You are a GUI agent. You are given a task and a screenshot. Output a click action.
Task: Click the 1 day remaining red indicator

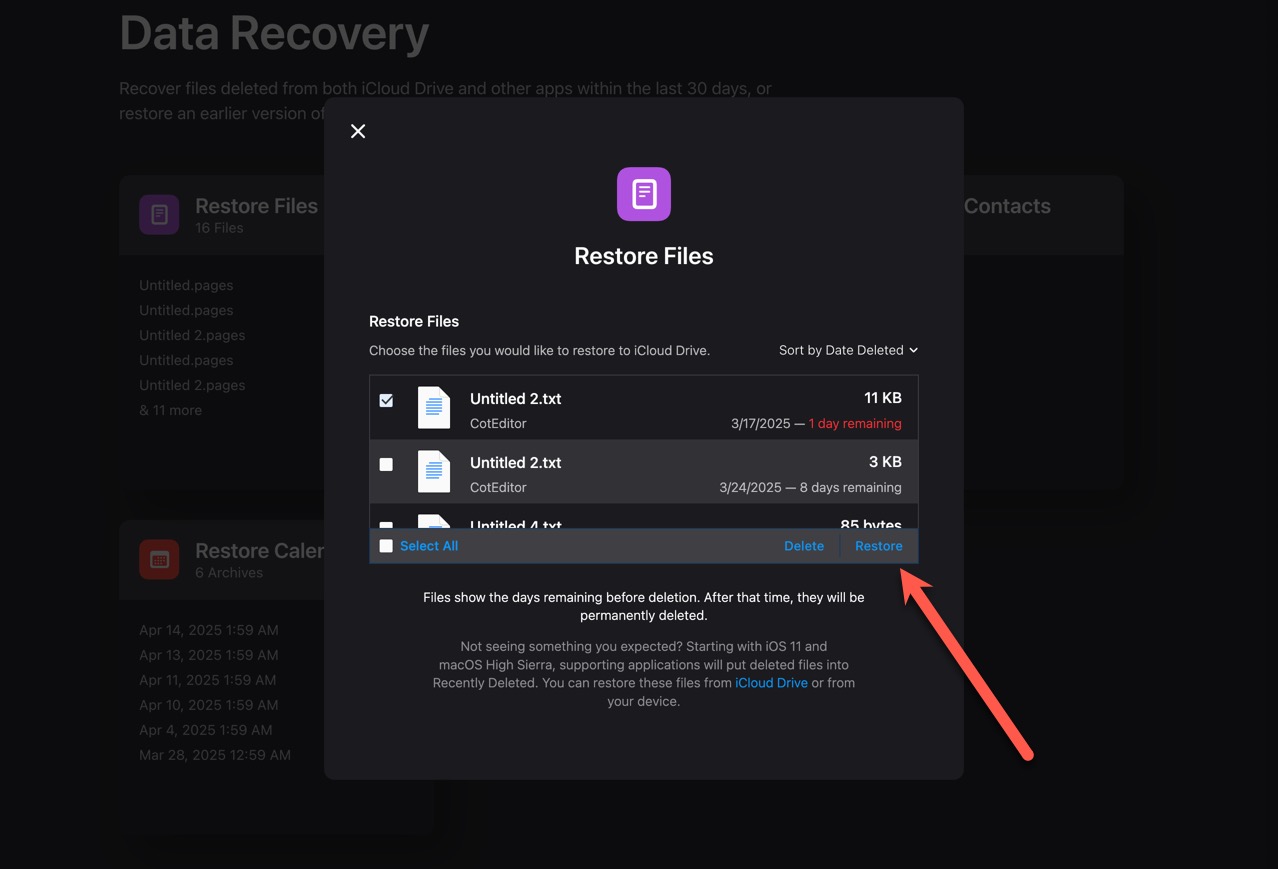pyautogui.click(x=855, y=423)
